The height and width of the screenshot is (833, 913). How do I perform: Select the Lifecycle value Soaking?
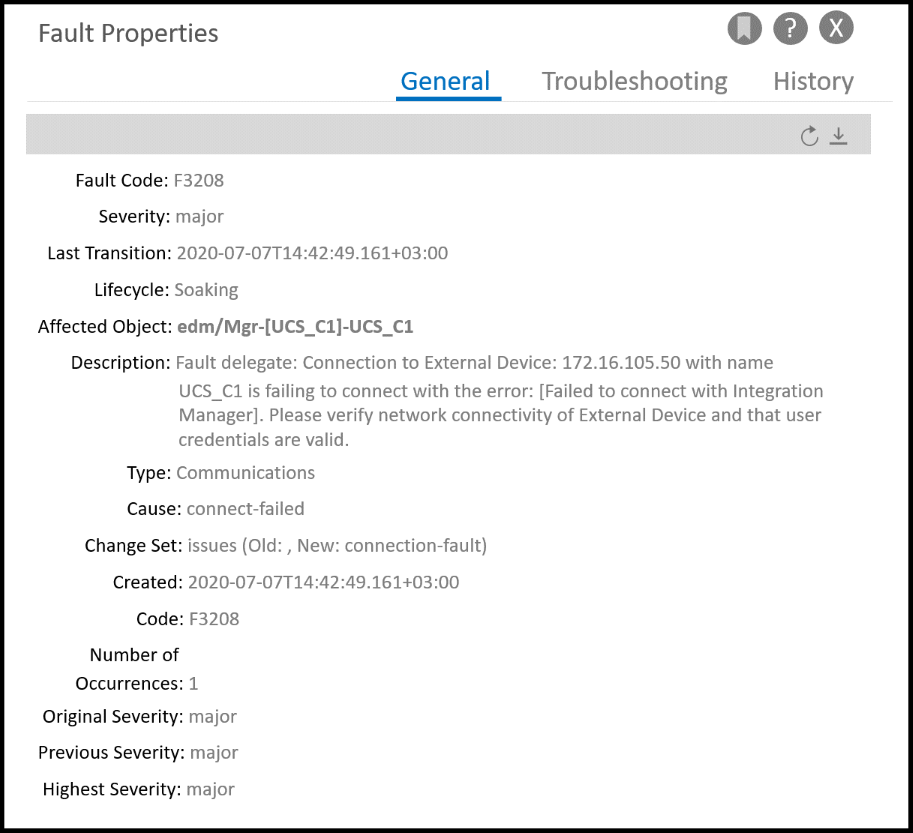[206, 290]
